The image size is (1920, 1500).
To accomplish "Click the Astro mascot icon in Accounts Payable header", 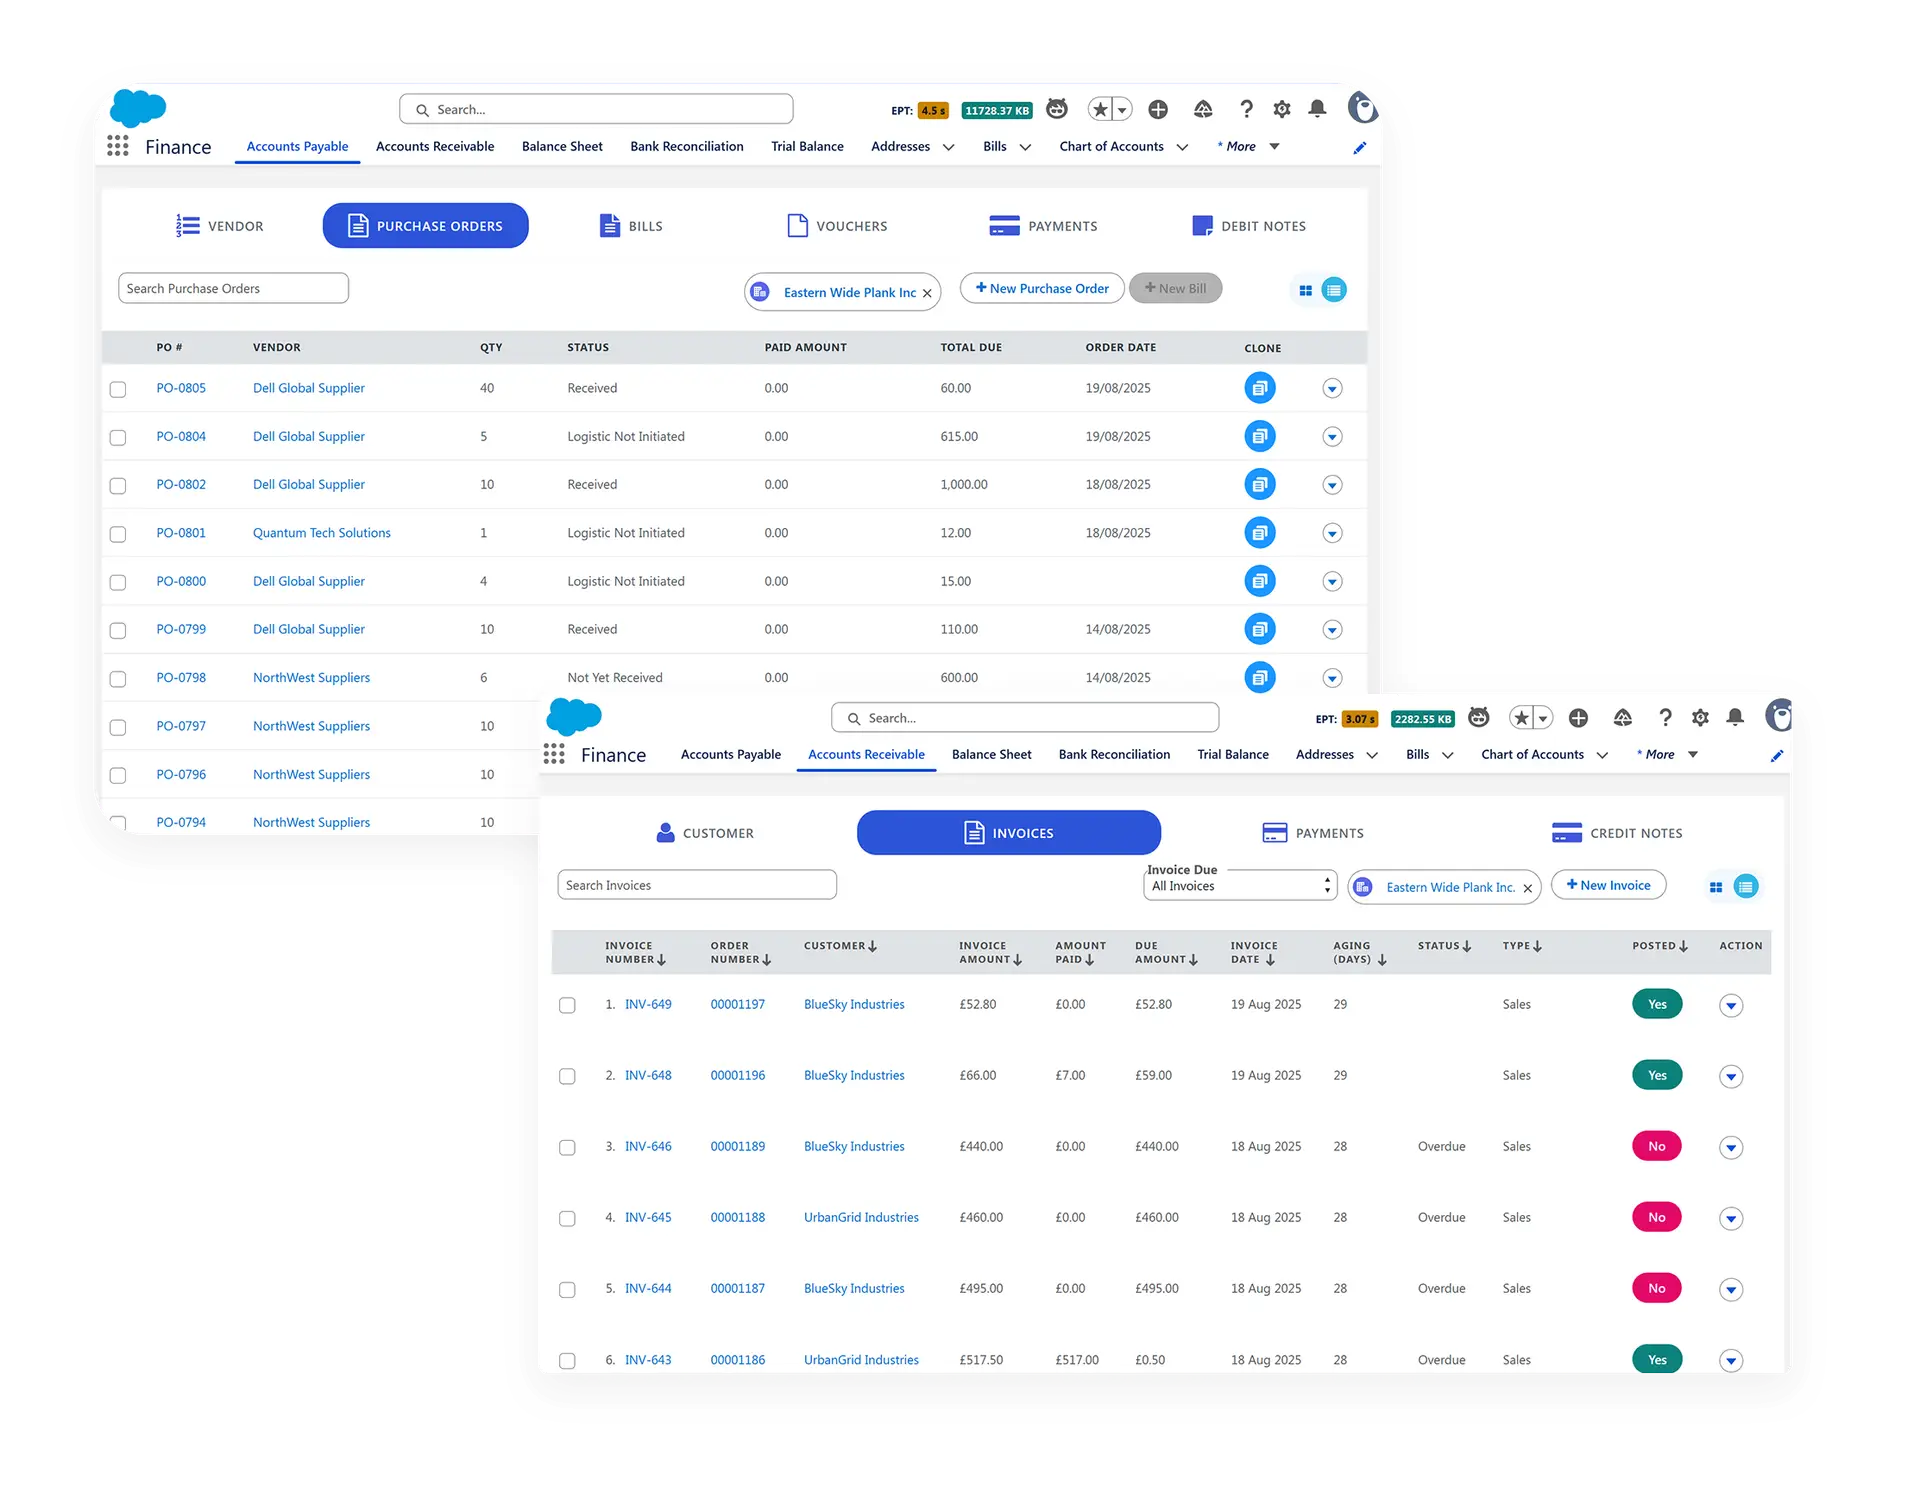I will 1057,108.
